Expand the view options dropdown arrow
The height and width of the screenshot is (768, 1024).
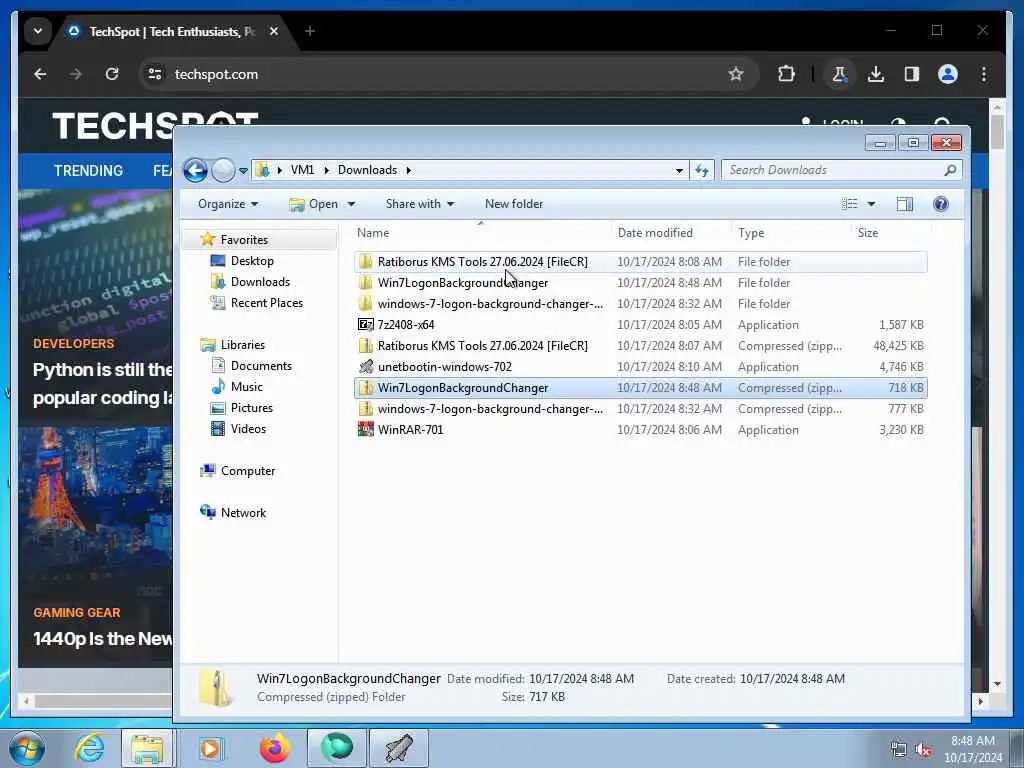click(x=871, y=204)
